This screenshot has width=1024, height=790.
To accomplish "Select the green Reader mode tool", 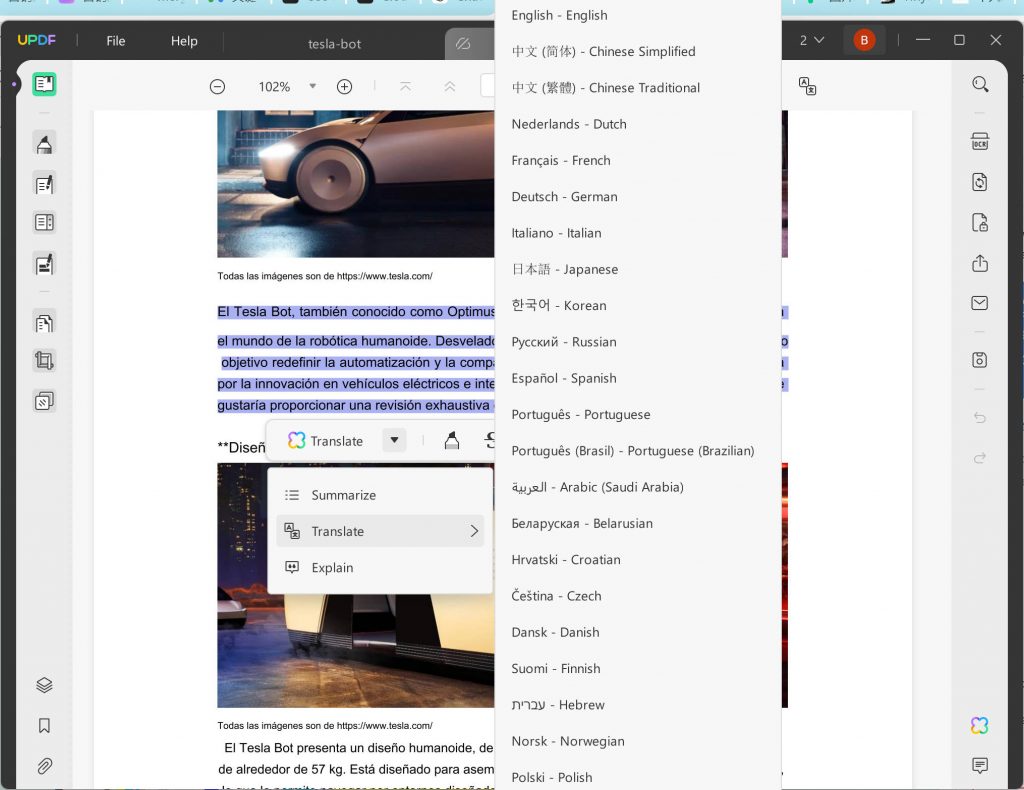I will [x=44, y=84].
